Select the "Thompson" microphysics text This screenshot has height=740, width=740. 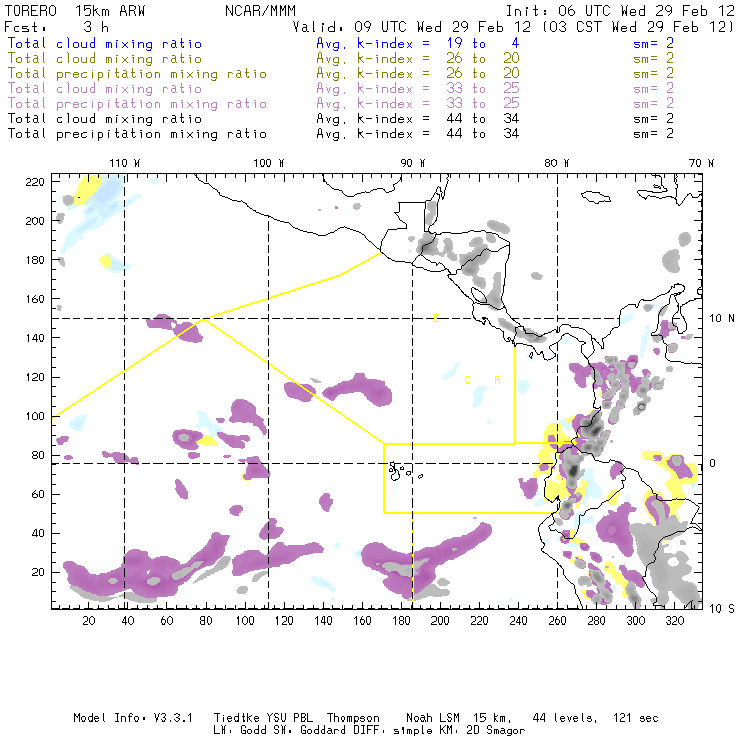pyautogui.click(x=353, y=718)
